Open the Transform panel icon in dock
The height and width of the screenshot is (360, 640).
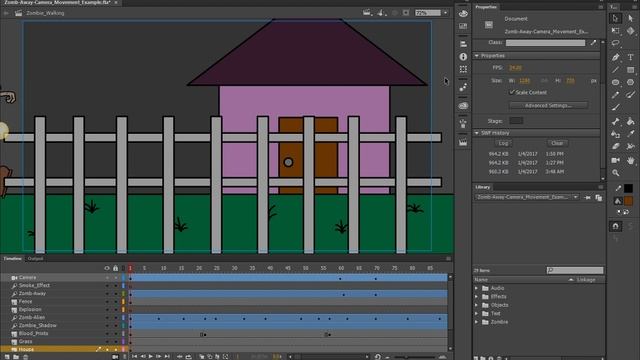click(x=463, y=69)
